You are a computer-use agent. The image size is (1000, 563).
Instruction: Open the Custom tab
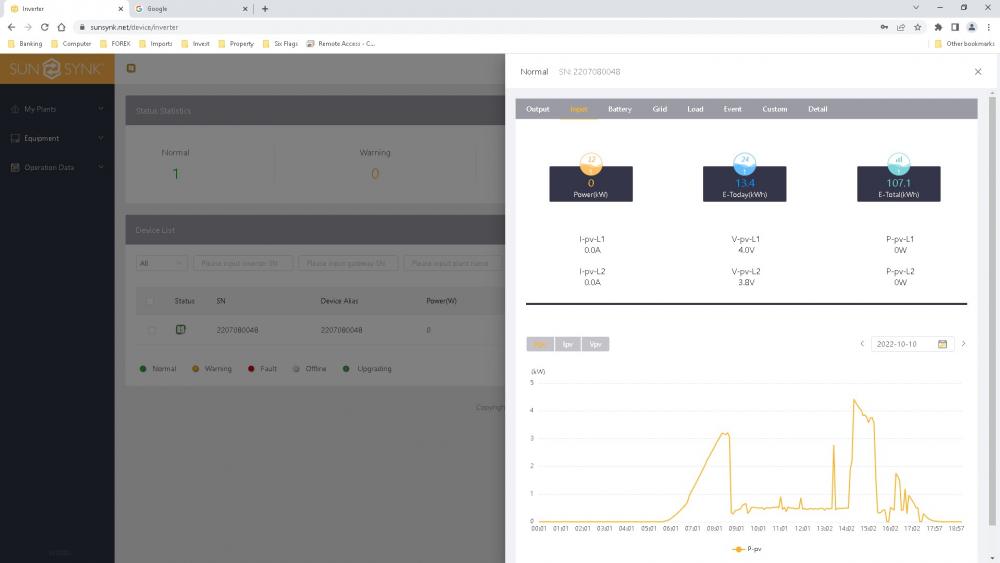pyautogui.click(x=774, y=109)
